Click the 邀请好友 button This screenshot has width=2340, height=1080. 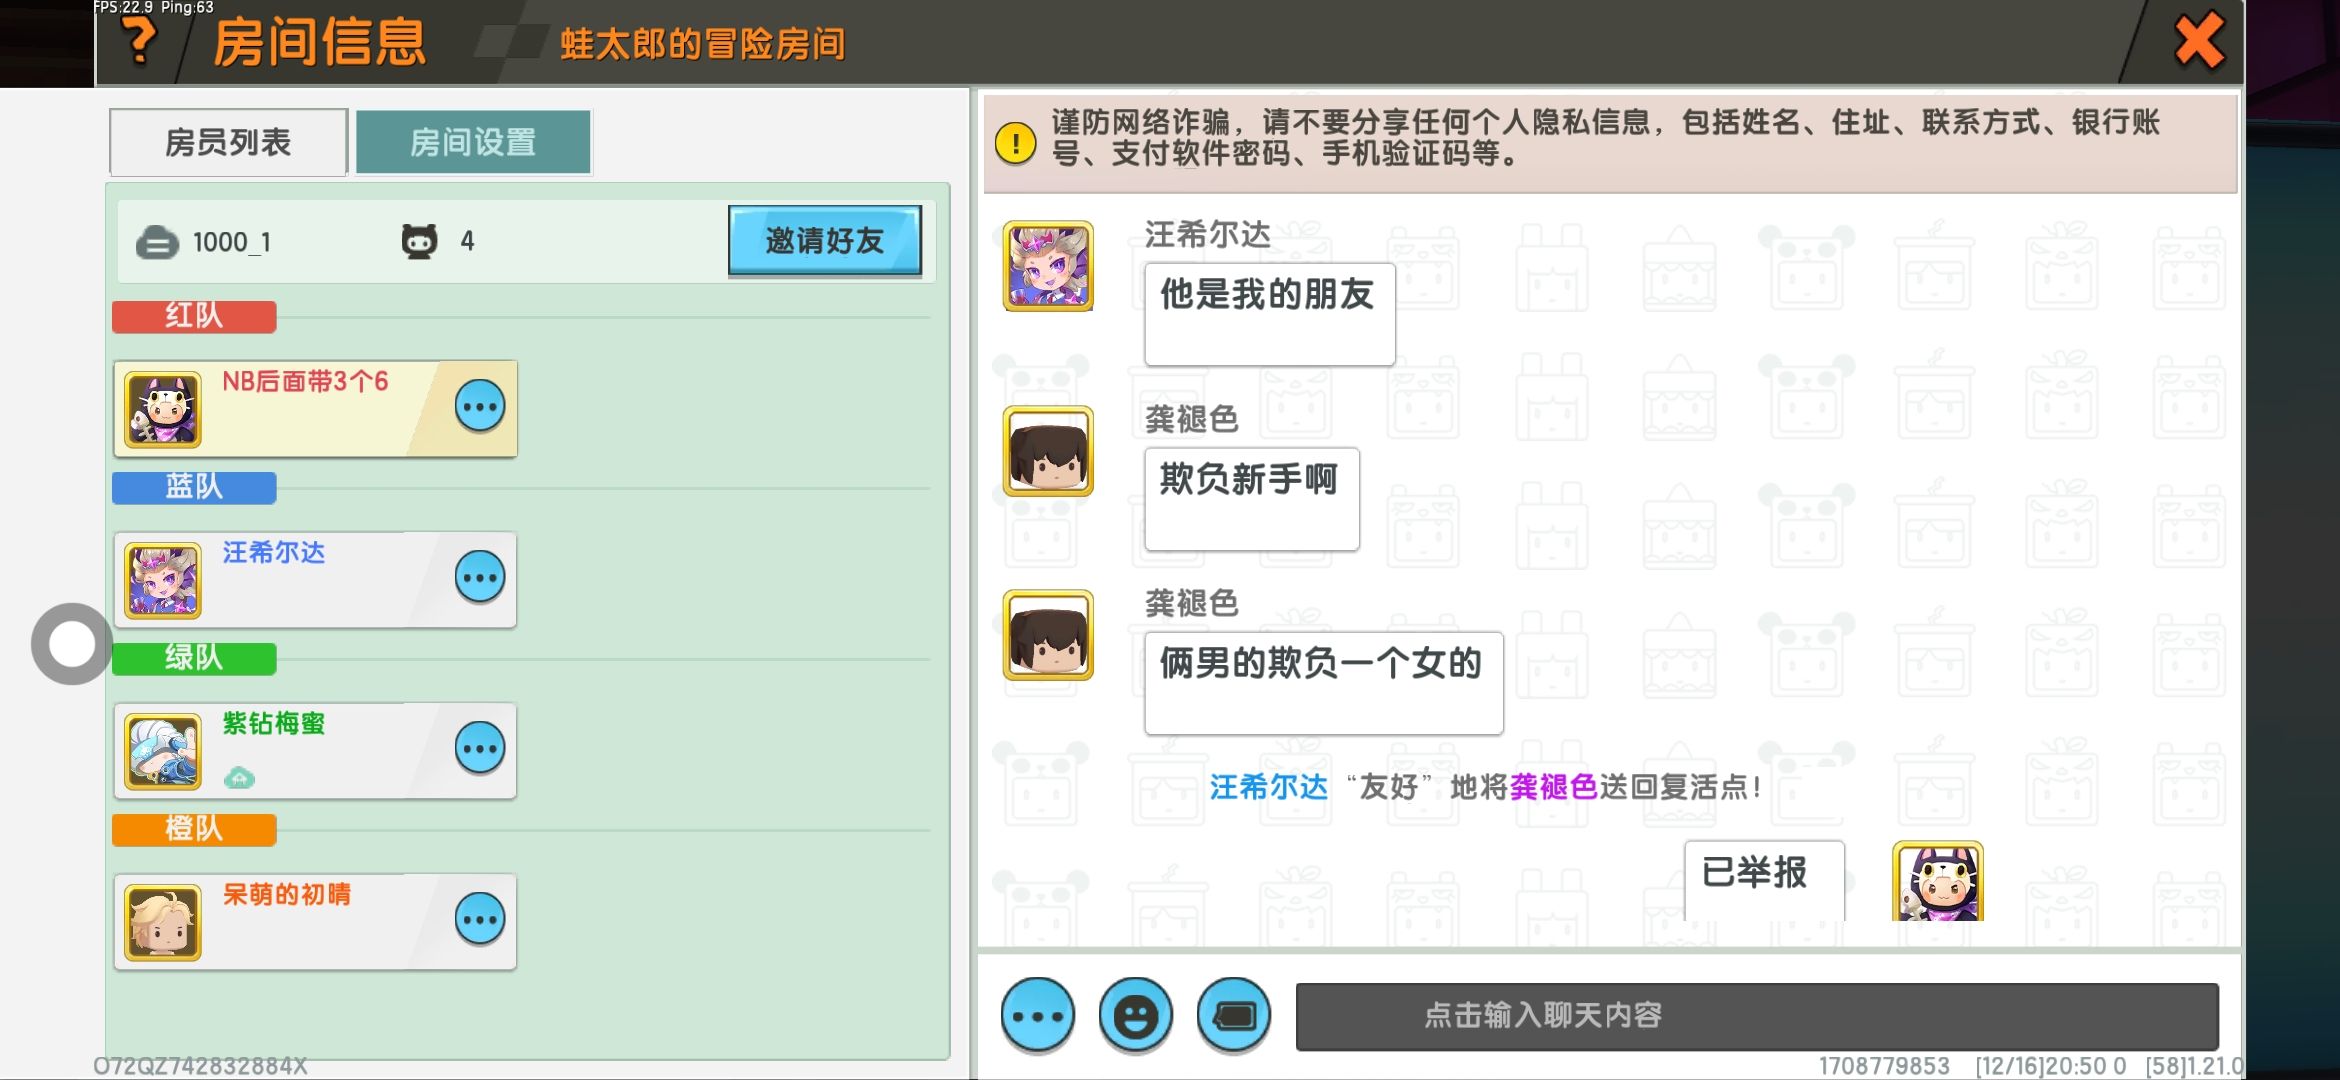[x=825, y=240]
